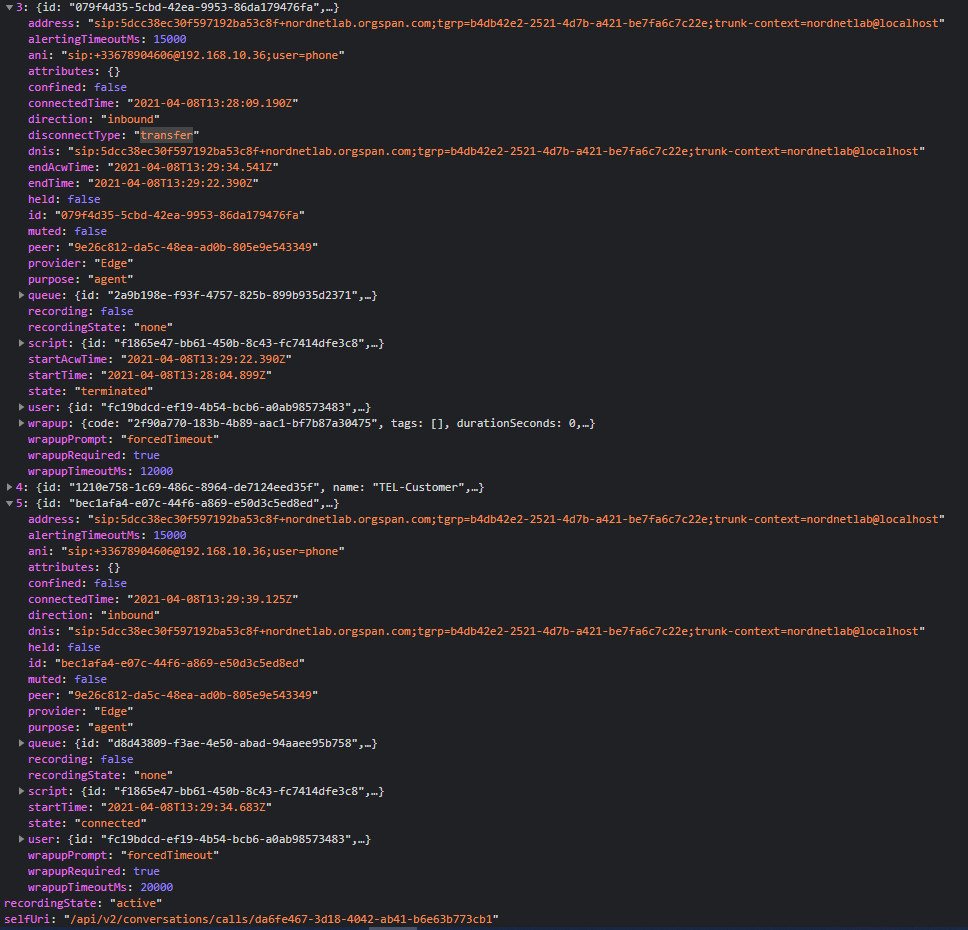The height and width of the screenshot is (930, 968).
Task: Collapse entry 5 via its disclosure triangle
Action: pyautogui.click(x=8, y=503)
